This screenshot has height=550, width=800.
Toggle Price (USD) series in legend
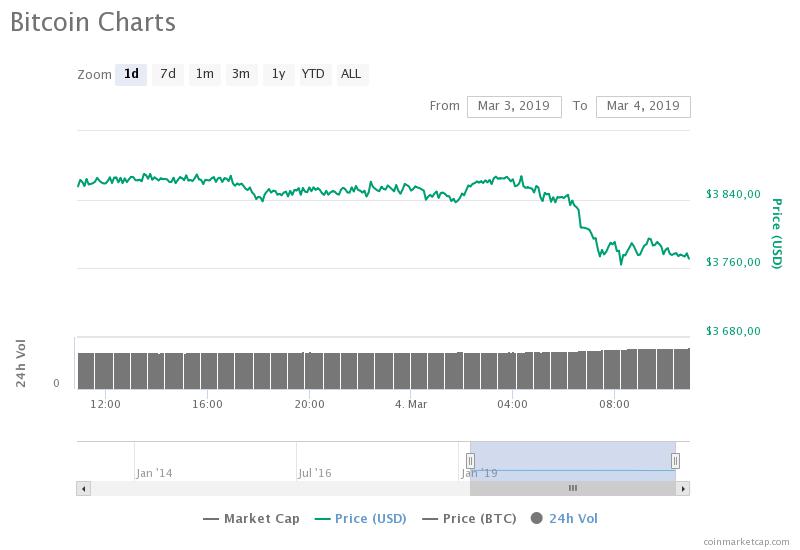click(x=360, y=518)
